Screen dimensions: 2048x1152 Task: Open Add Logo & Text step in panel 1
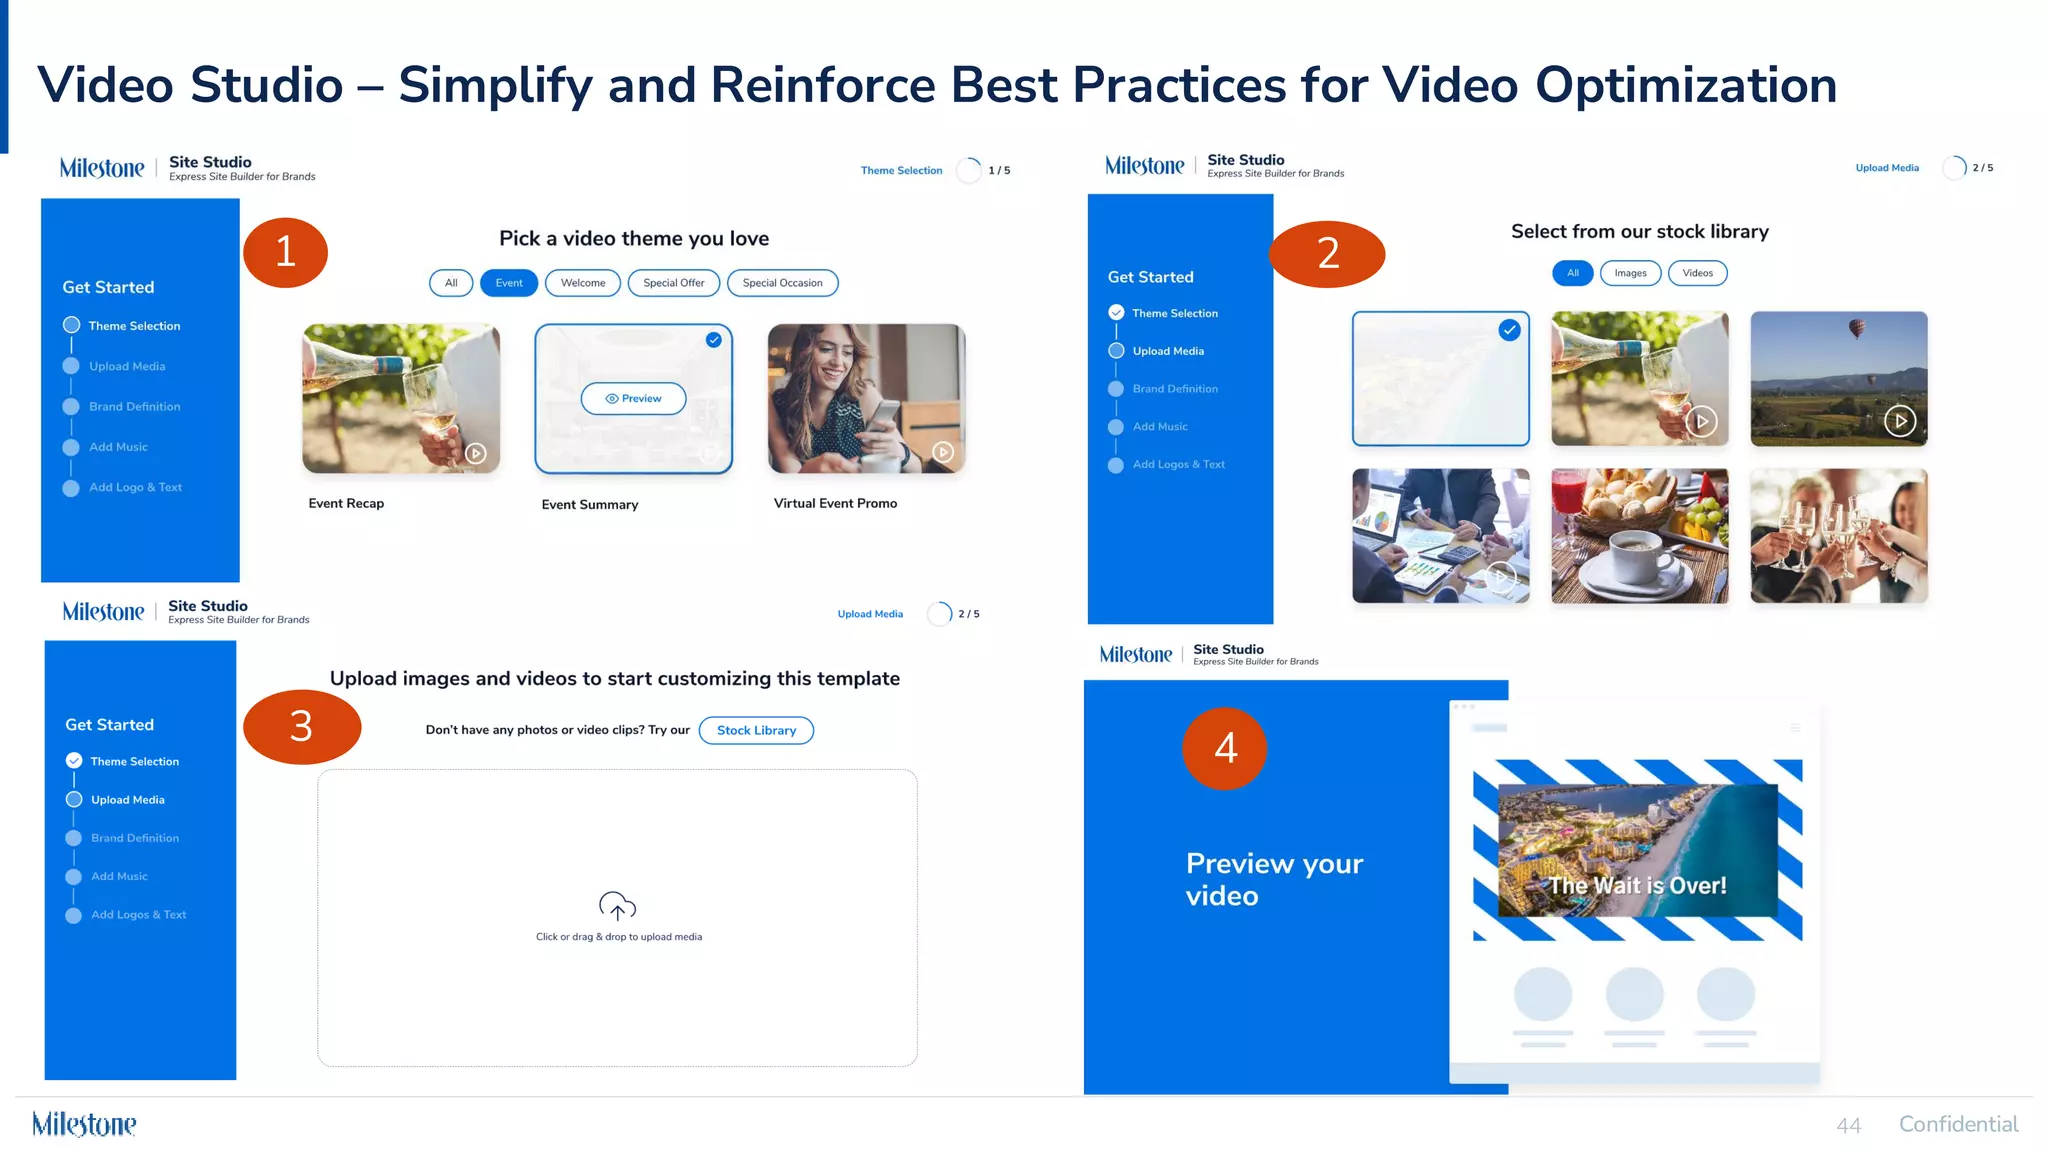click(x=124, y=488)
